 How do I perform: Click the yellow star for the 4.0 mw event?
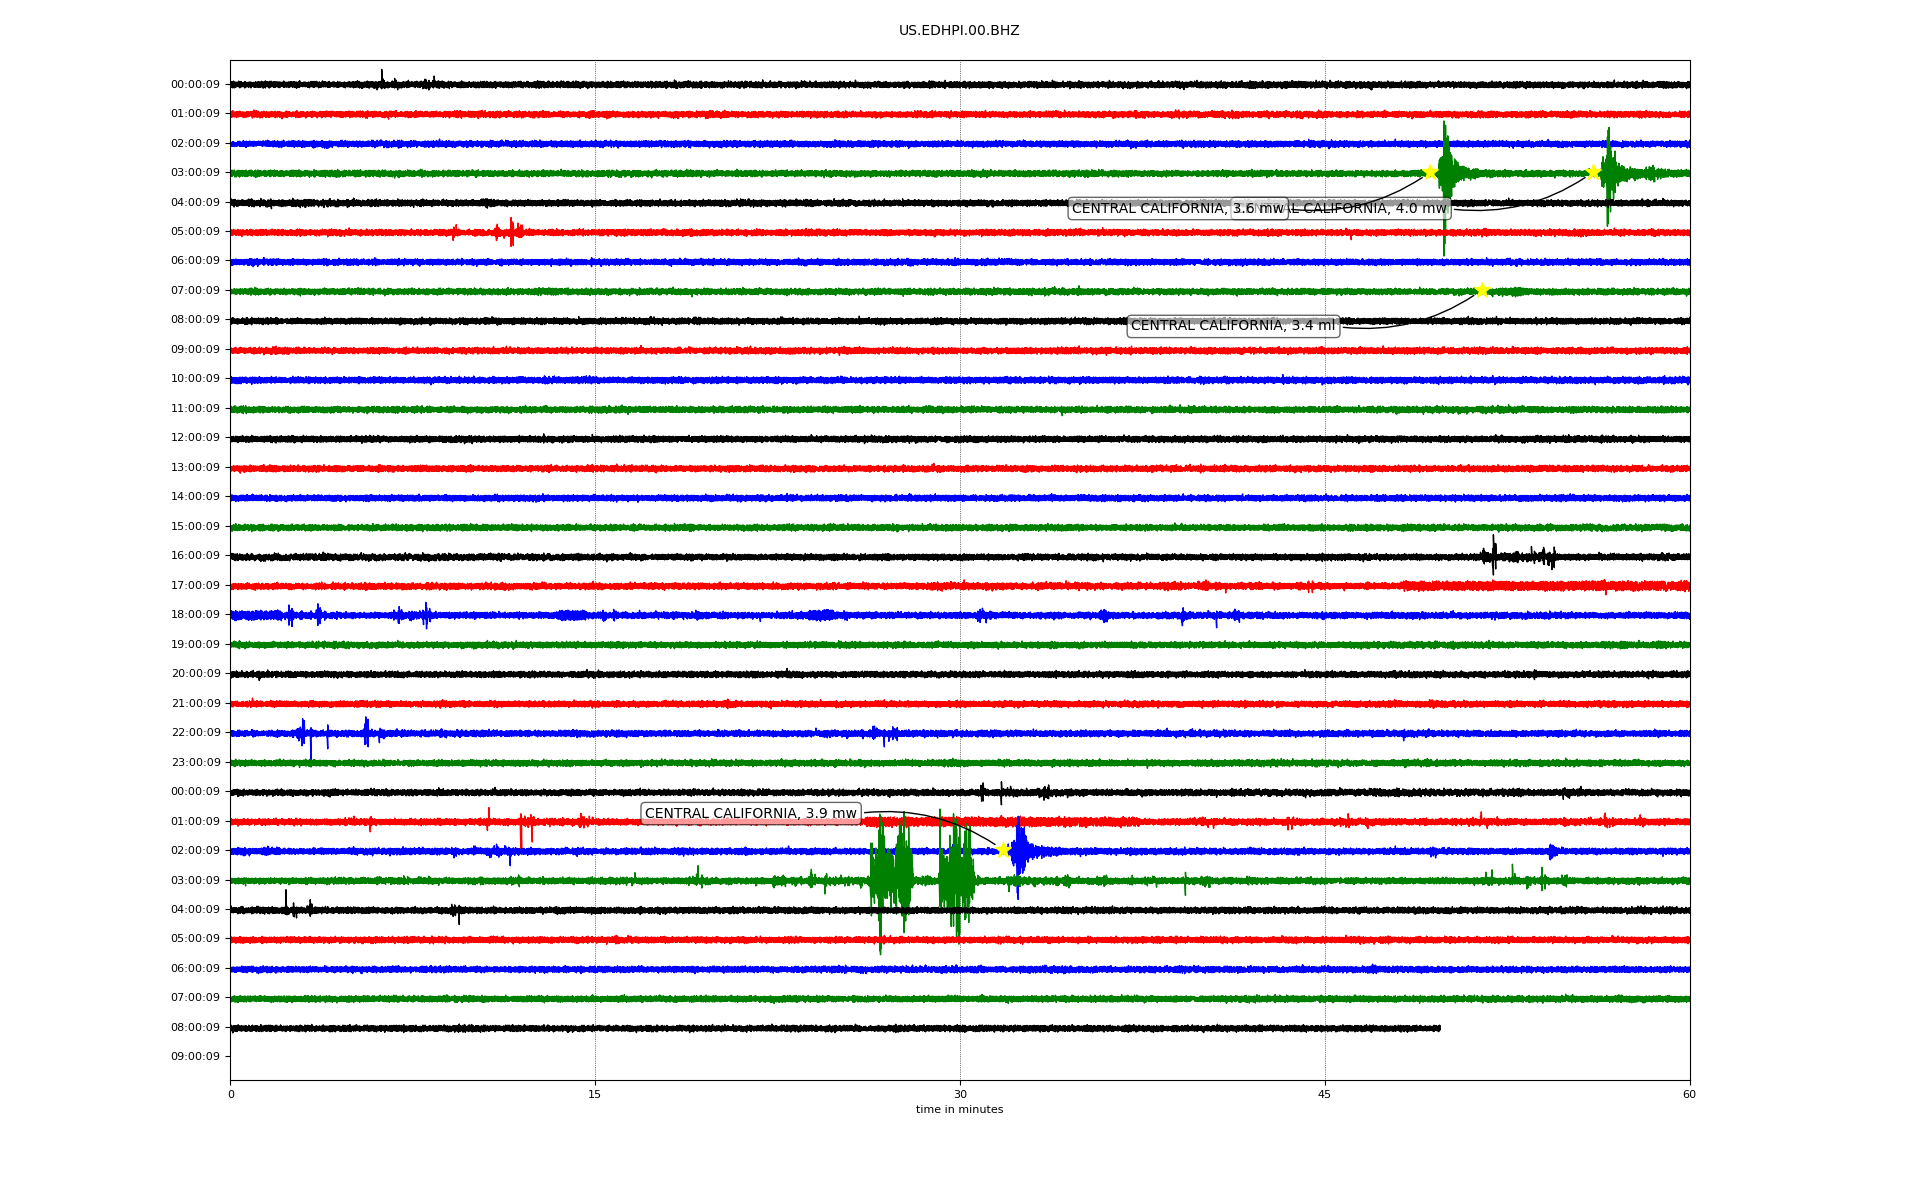[x=1593, y=172]
